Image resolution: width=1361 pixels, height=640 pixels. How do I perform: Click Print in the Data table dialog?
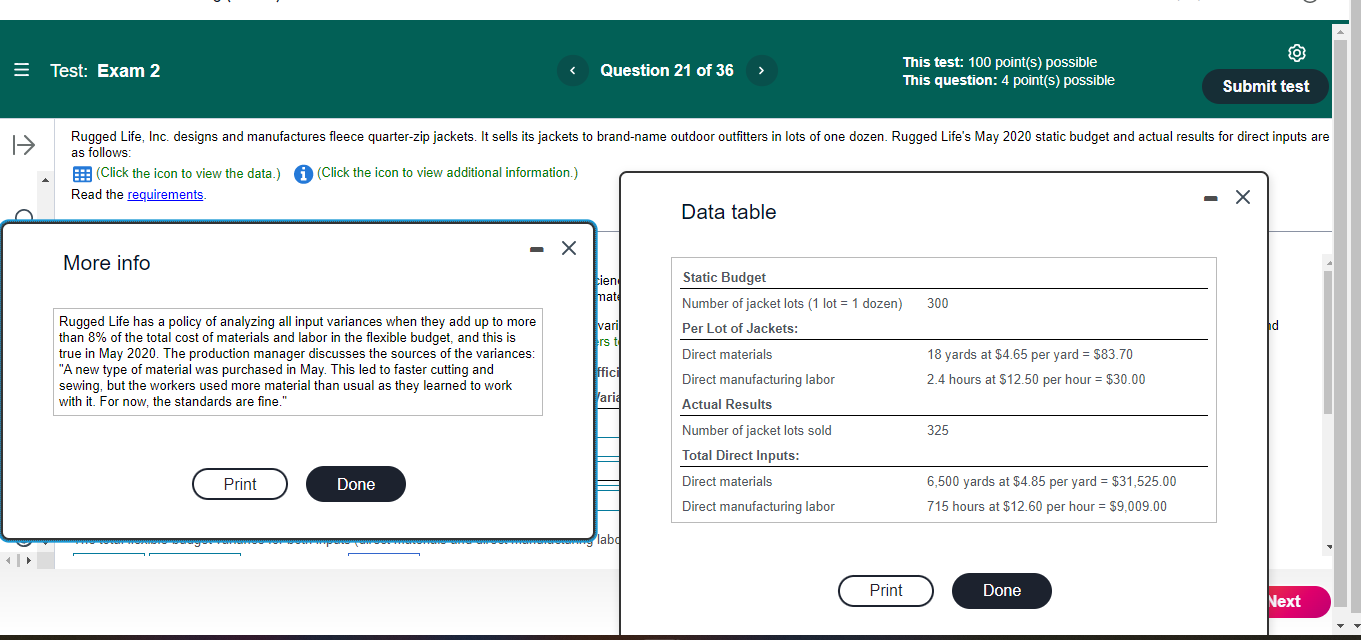(886, 590)
